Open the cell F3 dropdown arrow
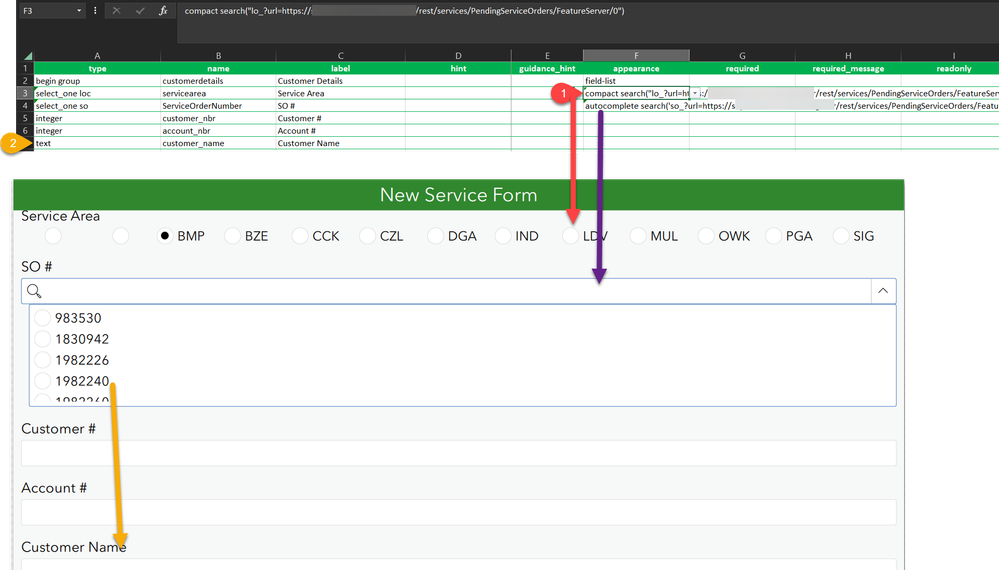Screen dimensions: 999x570 [695, 93]
